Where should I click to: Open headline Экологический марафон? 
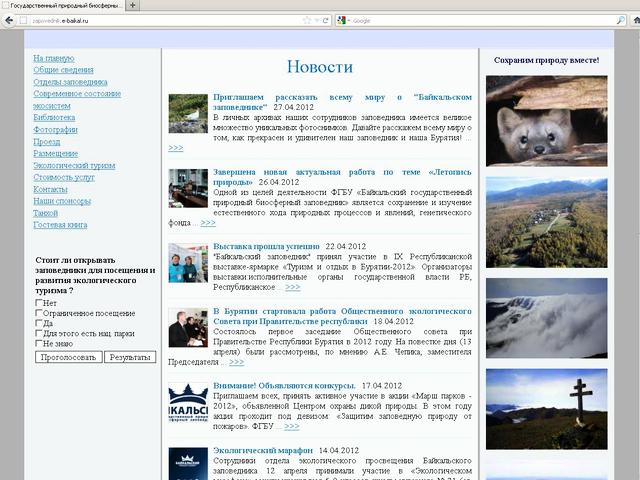[x=263, y=450]
